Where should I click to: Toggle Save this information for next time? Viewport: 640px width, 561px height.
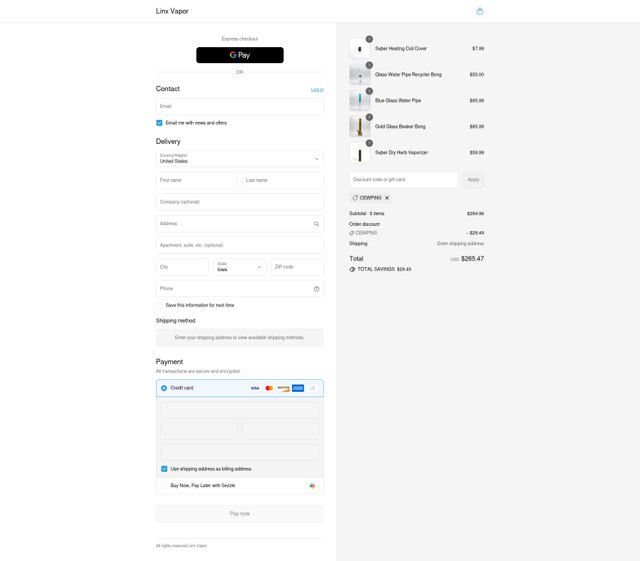159,305
